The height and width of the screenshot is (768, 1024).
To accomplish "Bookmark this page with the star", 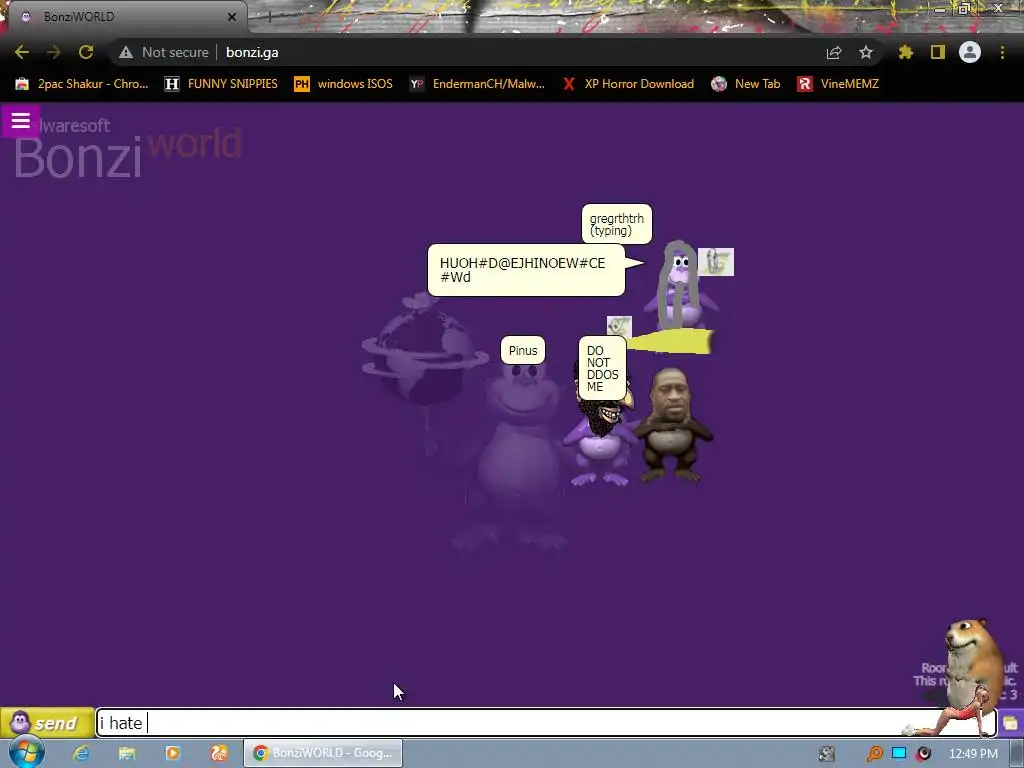I will (866, 52).
